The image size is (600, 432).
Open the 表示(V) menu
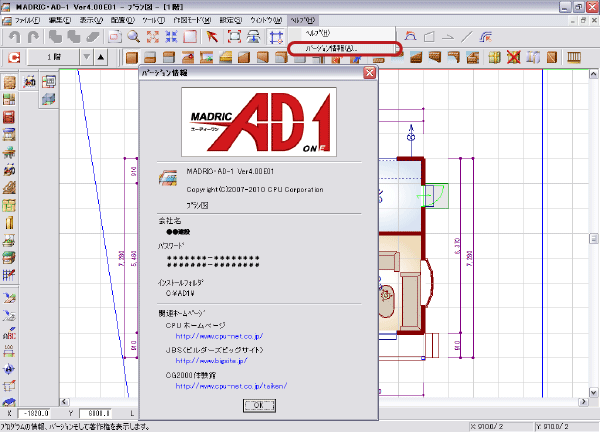91,20
